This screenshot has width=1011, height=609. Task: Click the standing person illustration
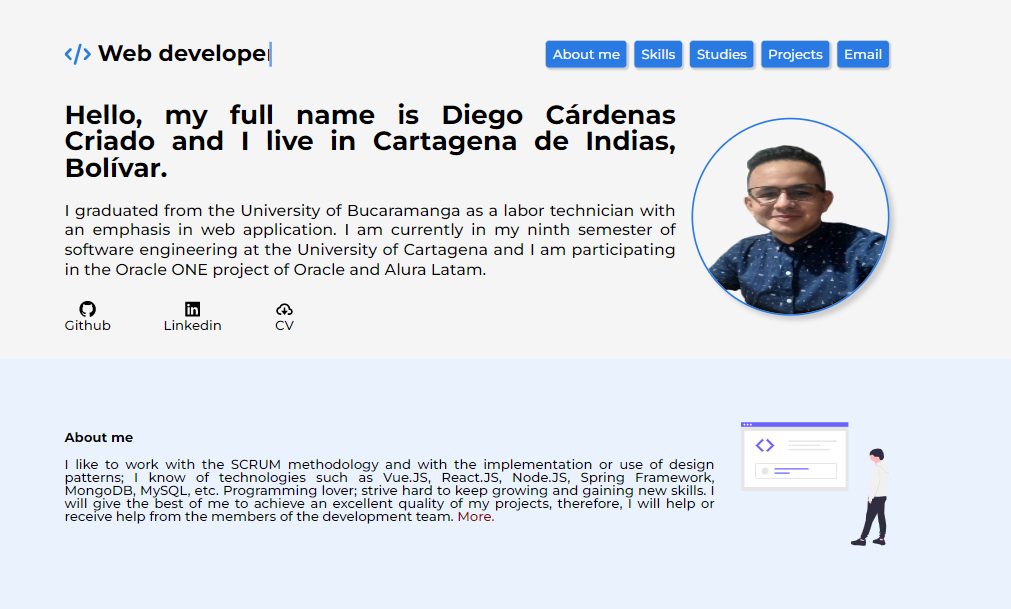pyautogui.click(x=876, y=500)
